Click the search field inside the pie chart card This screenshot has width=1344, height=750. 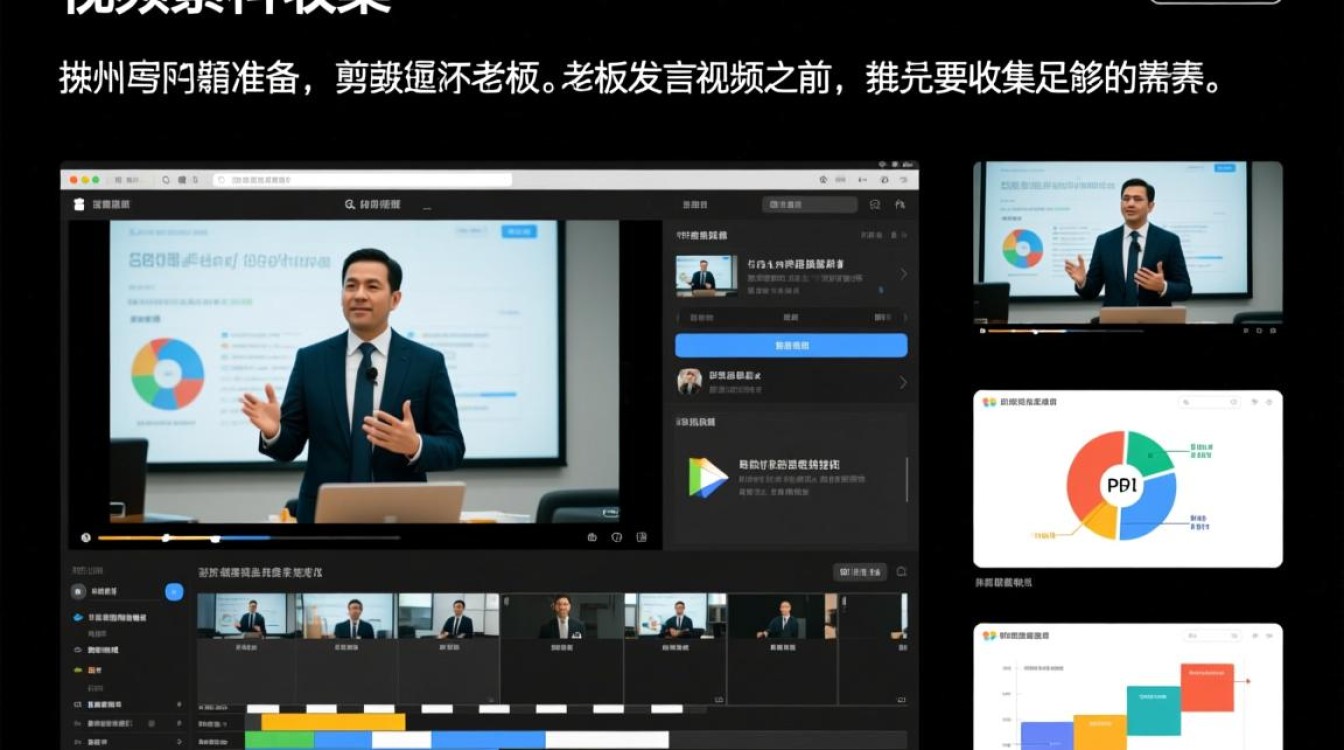pos(1208,401)
